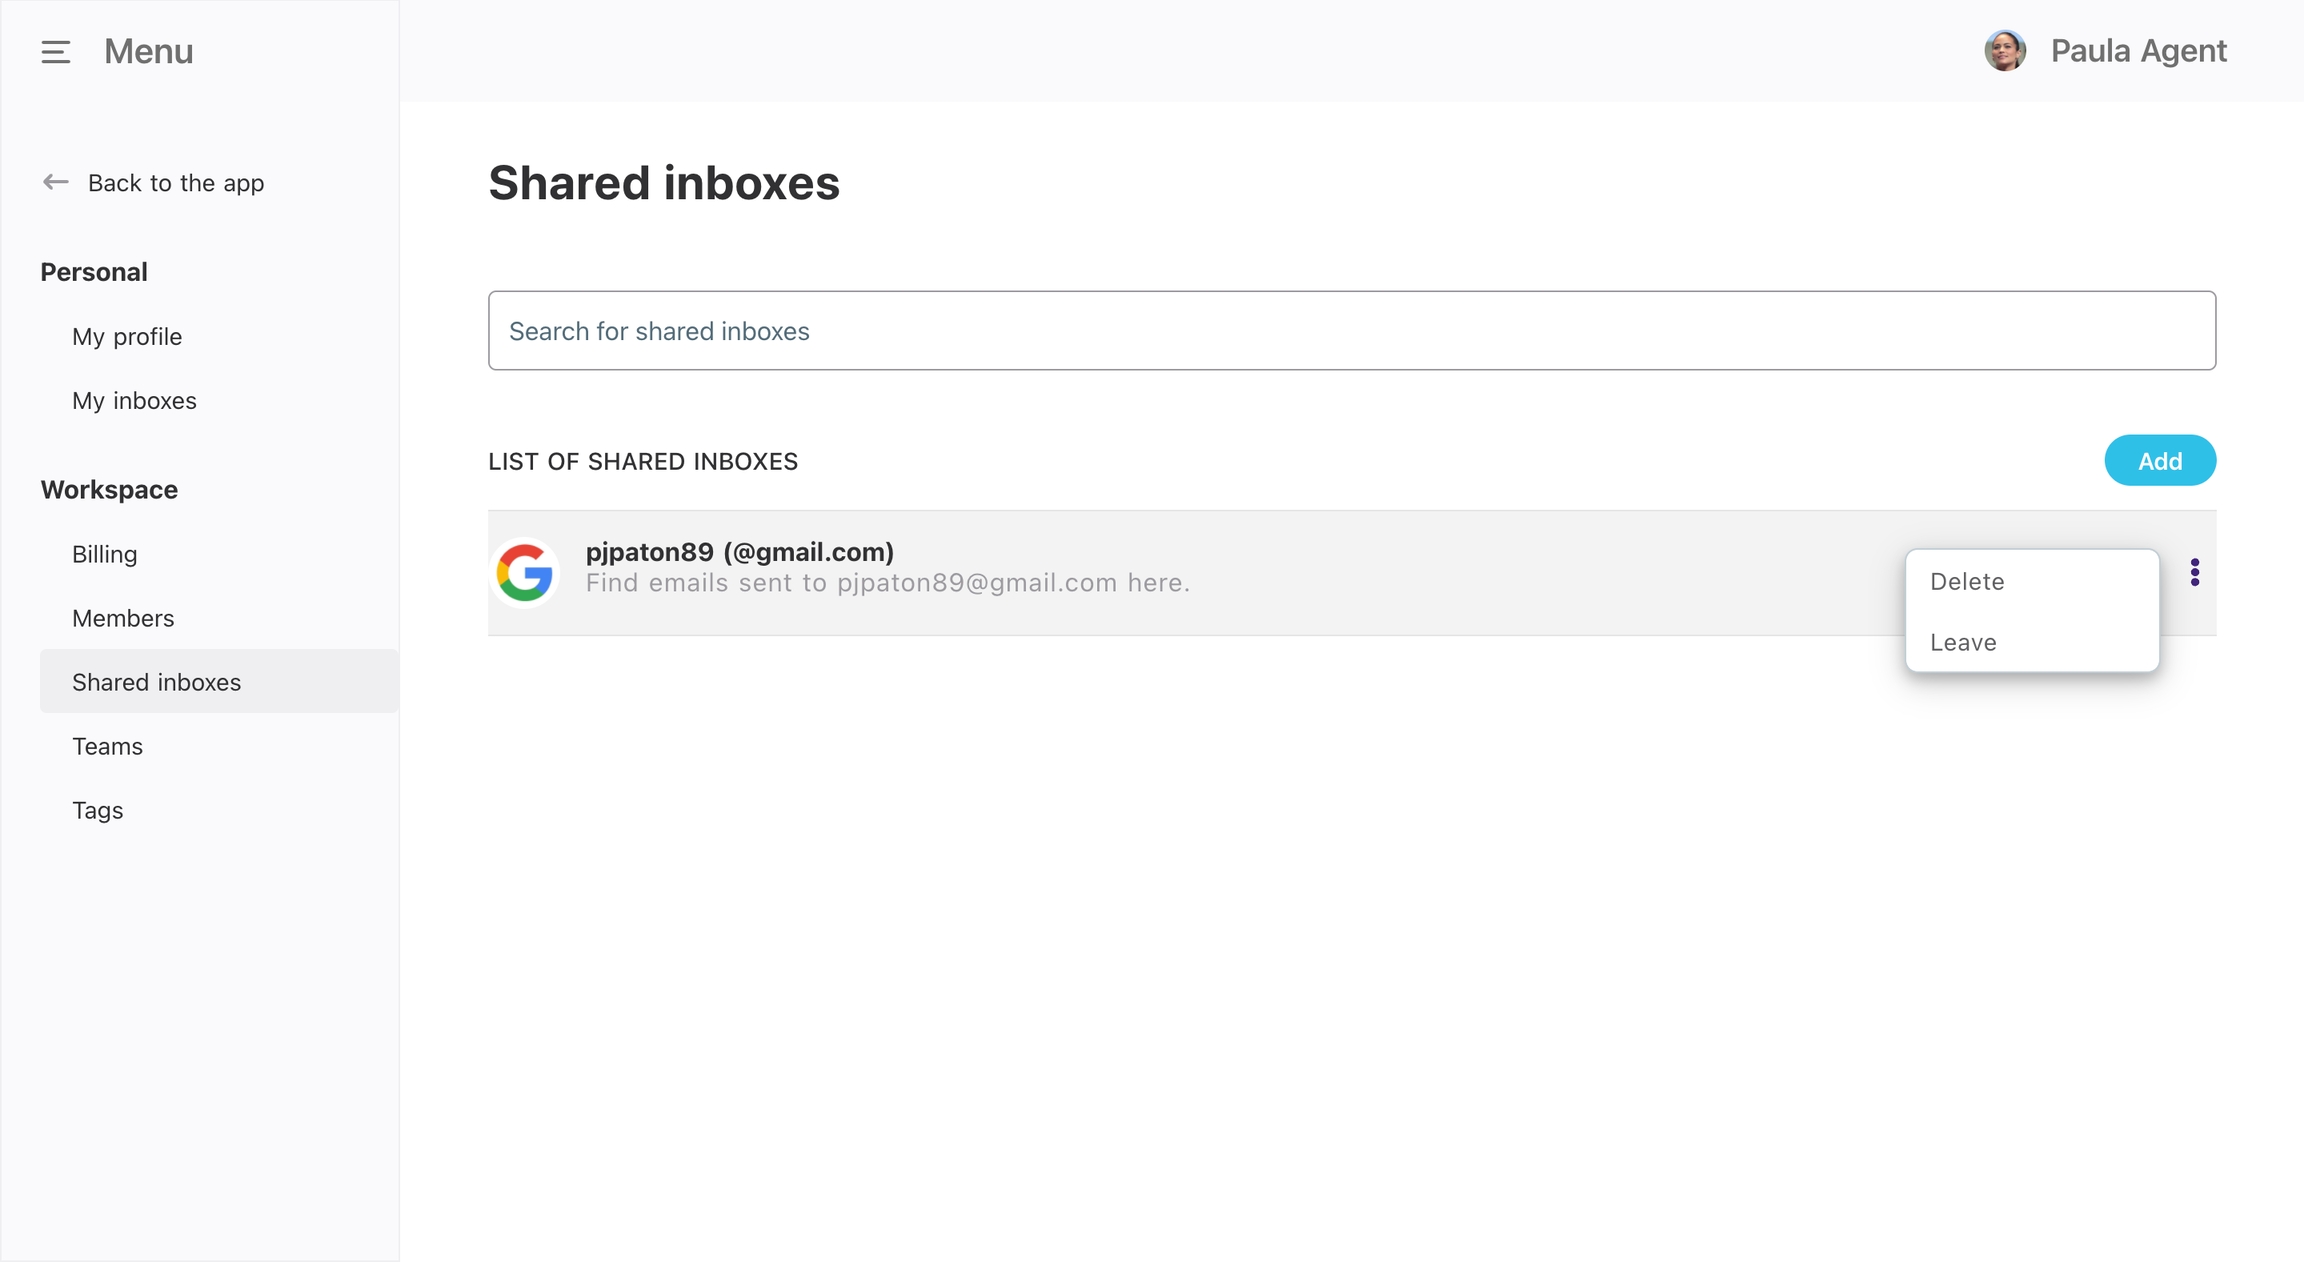Open three-dot options for pjpaton89 inbox

[x=2194, y=572]
